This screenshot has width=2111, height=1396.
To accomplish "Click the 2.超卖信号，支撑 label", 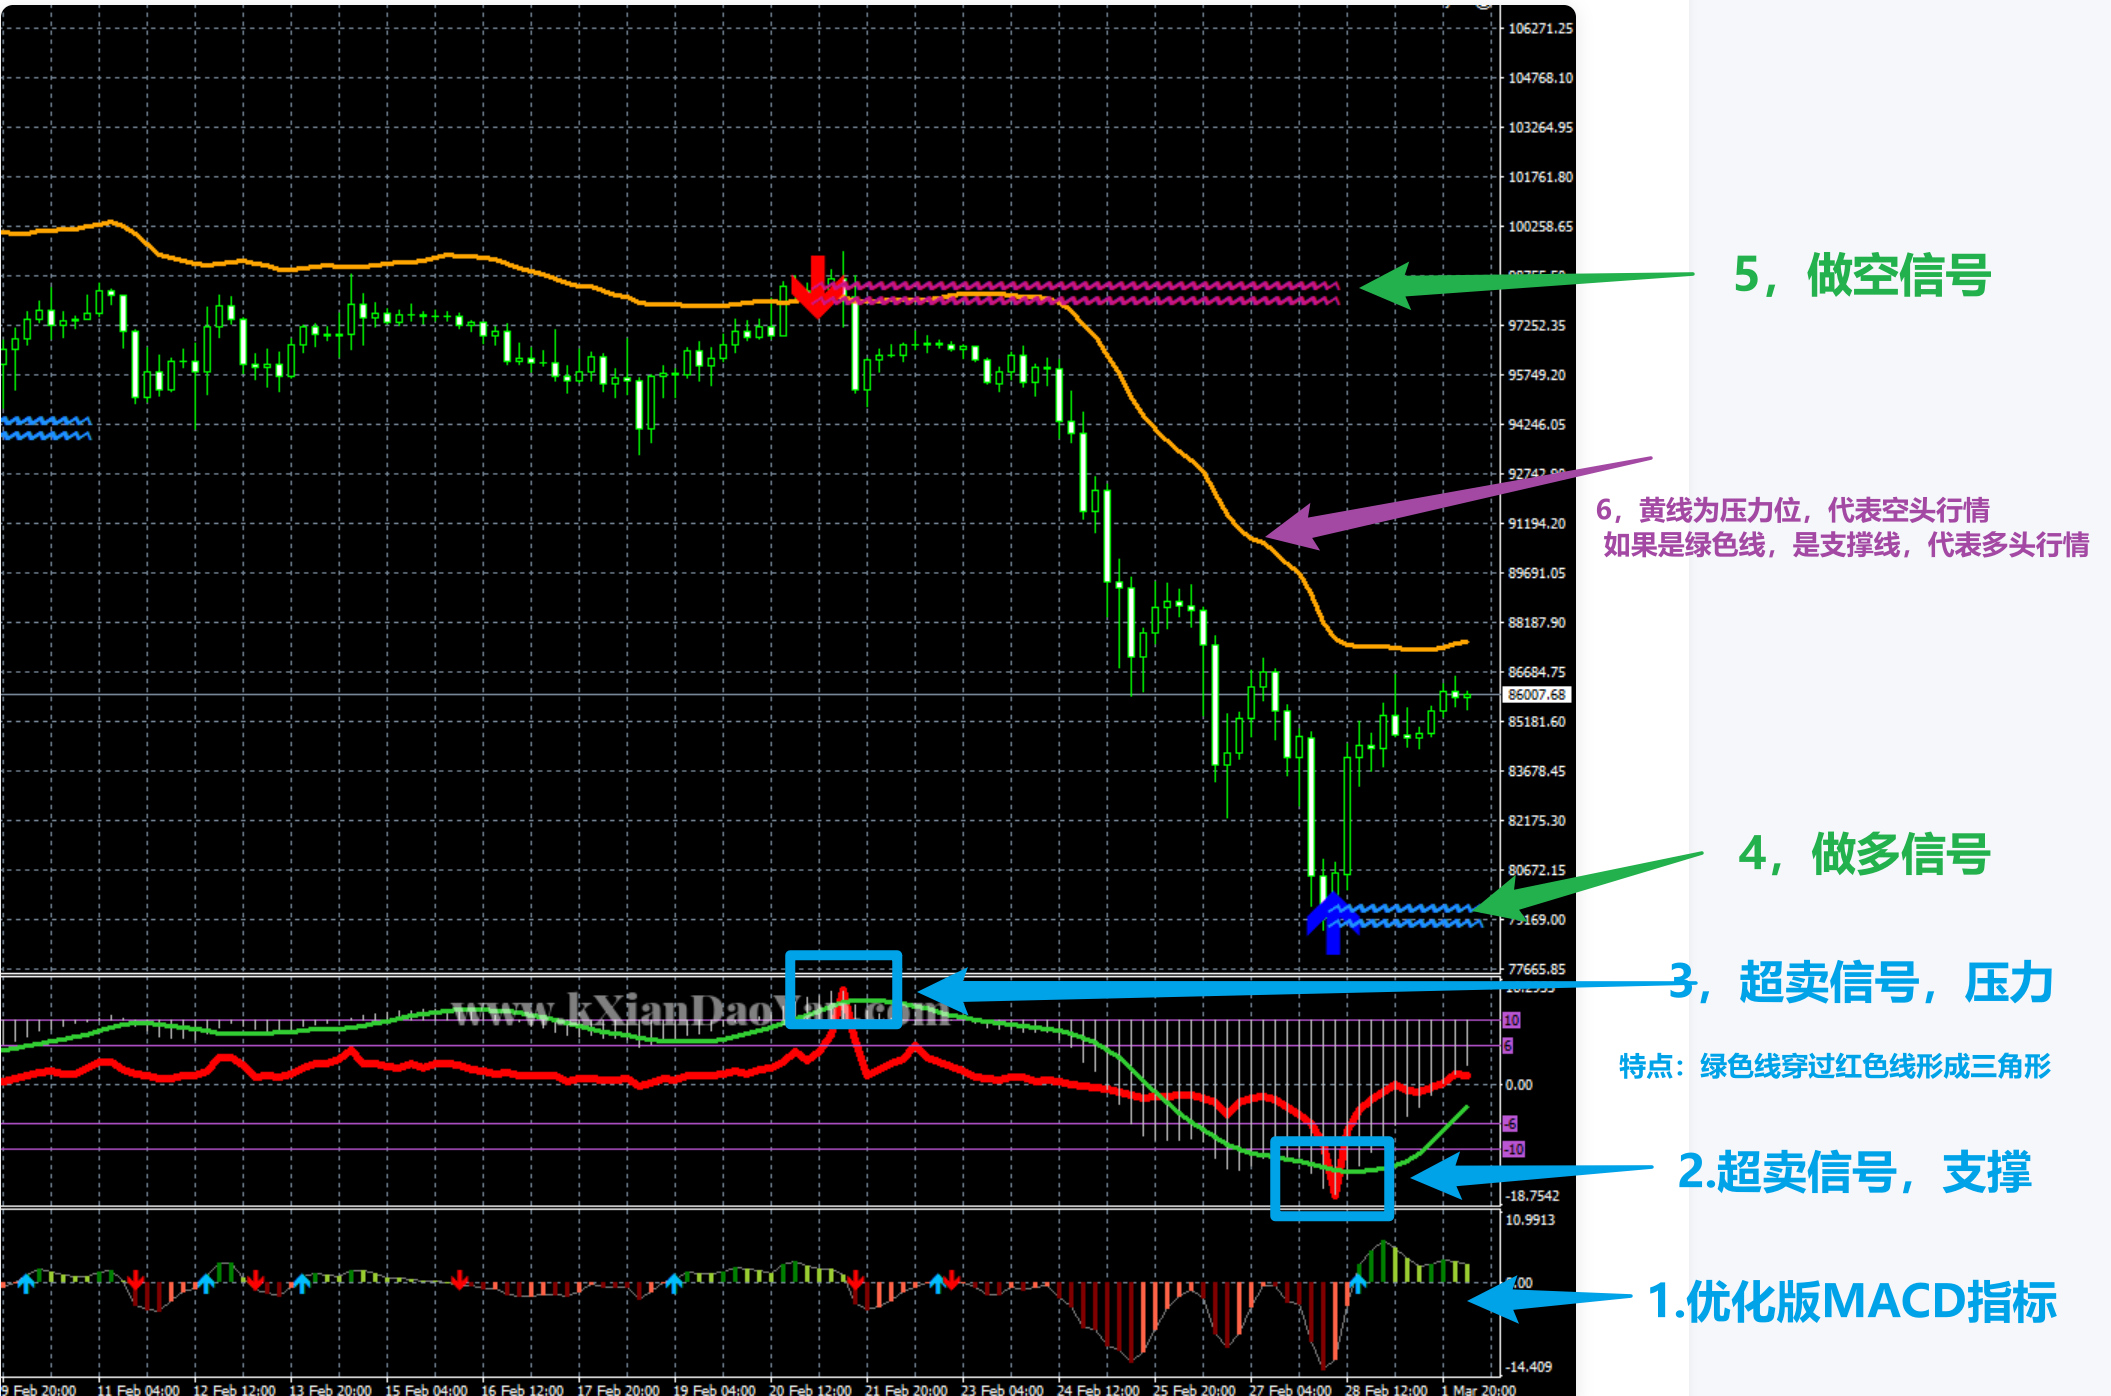I will tap(1854, 1172).
